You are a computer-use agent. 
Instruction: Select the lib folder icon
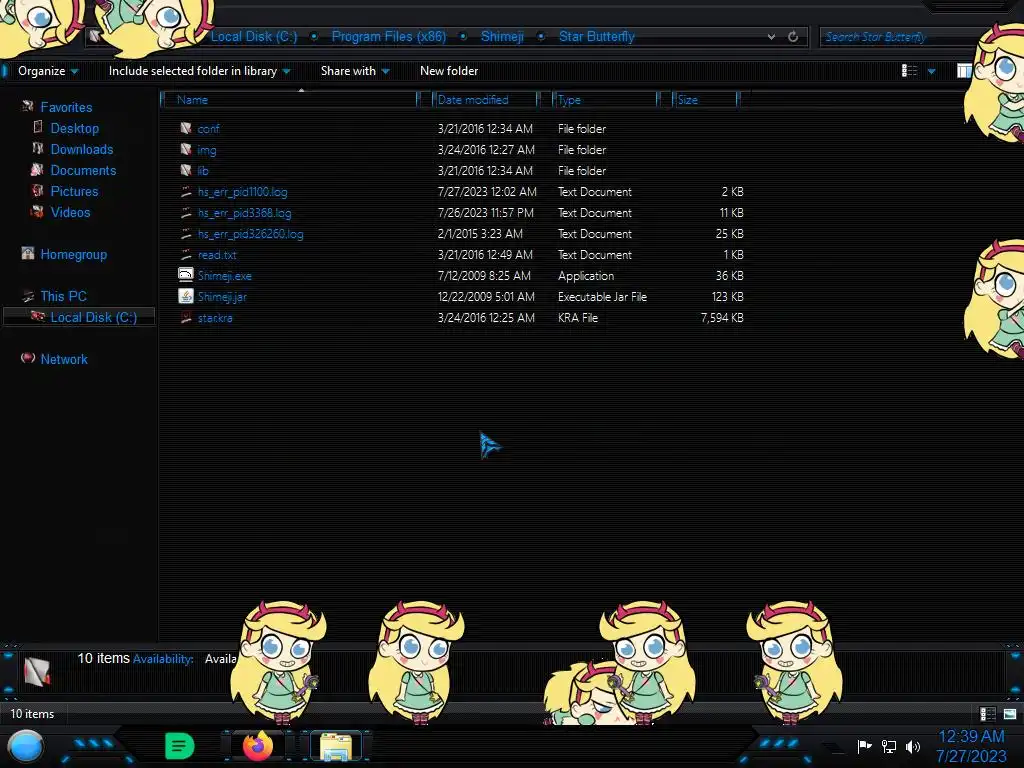point(186,170)
